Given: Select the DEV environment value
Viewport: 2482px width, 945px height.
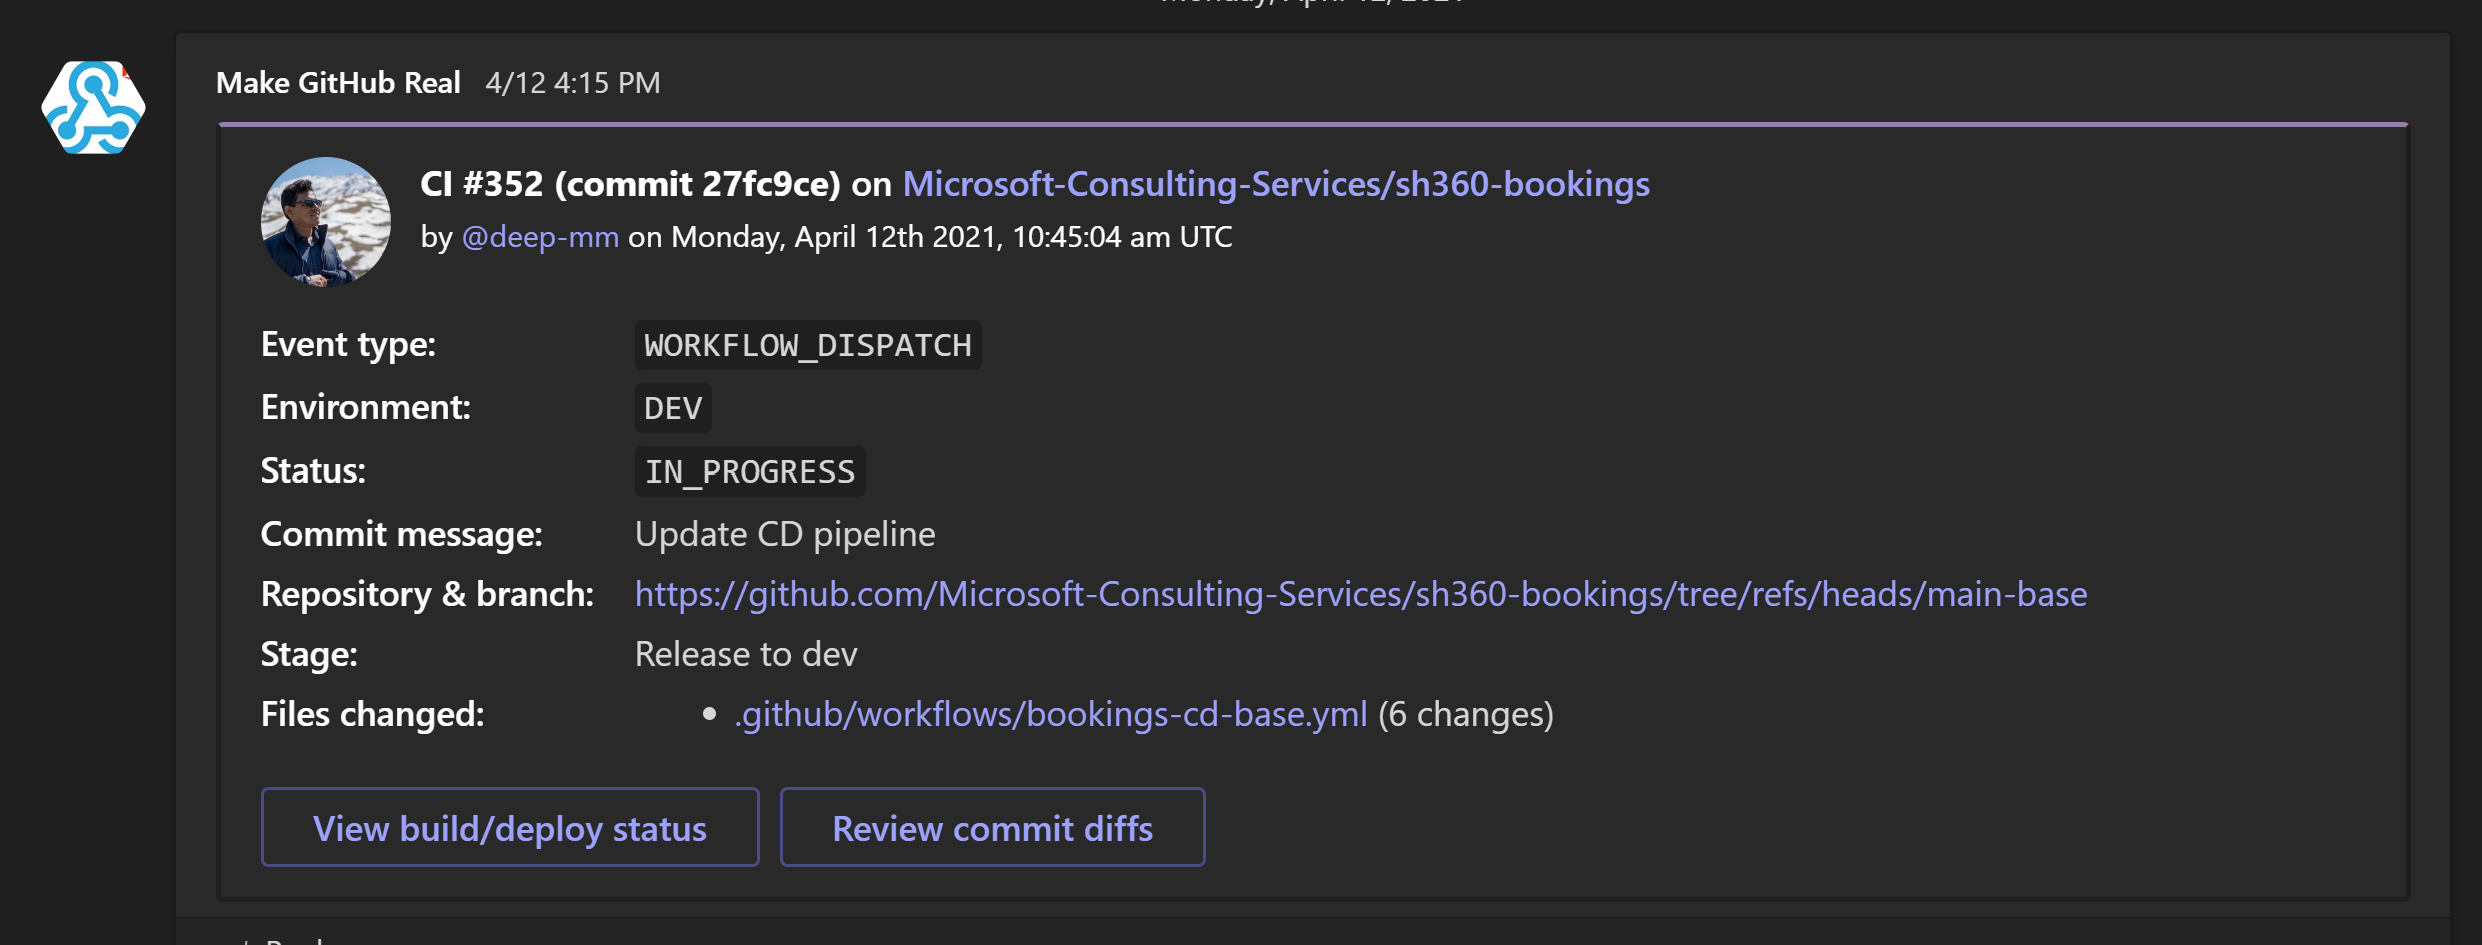Looking at the screenshot, I should coord(673,408).
